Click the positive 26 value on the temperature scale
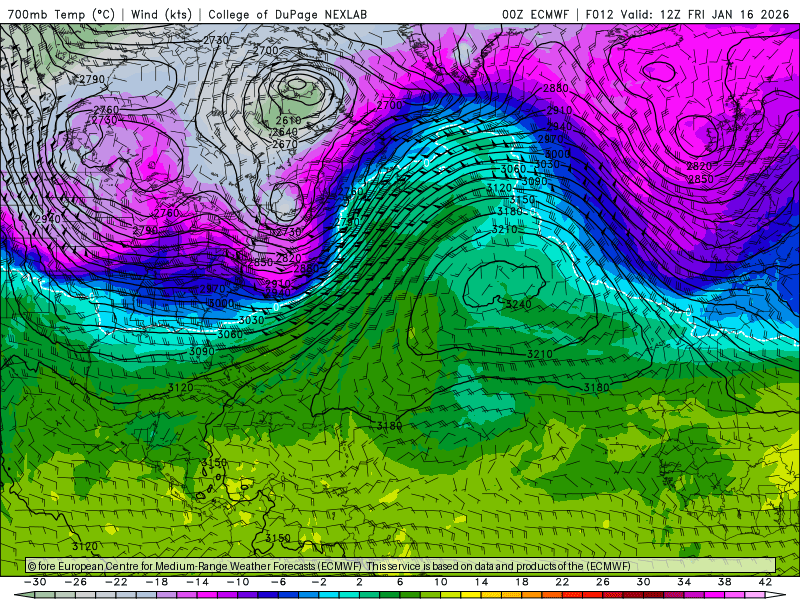The width and height of the screenshot is (800, 600). pos(603,582)
